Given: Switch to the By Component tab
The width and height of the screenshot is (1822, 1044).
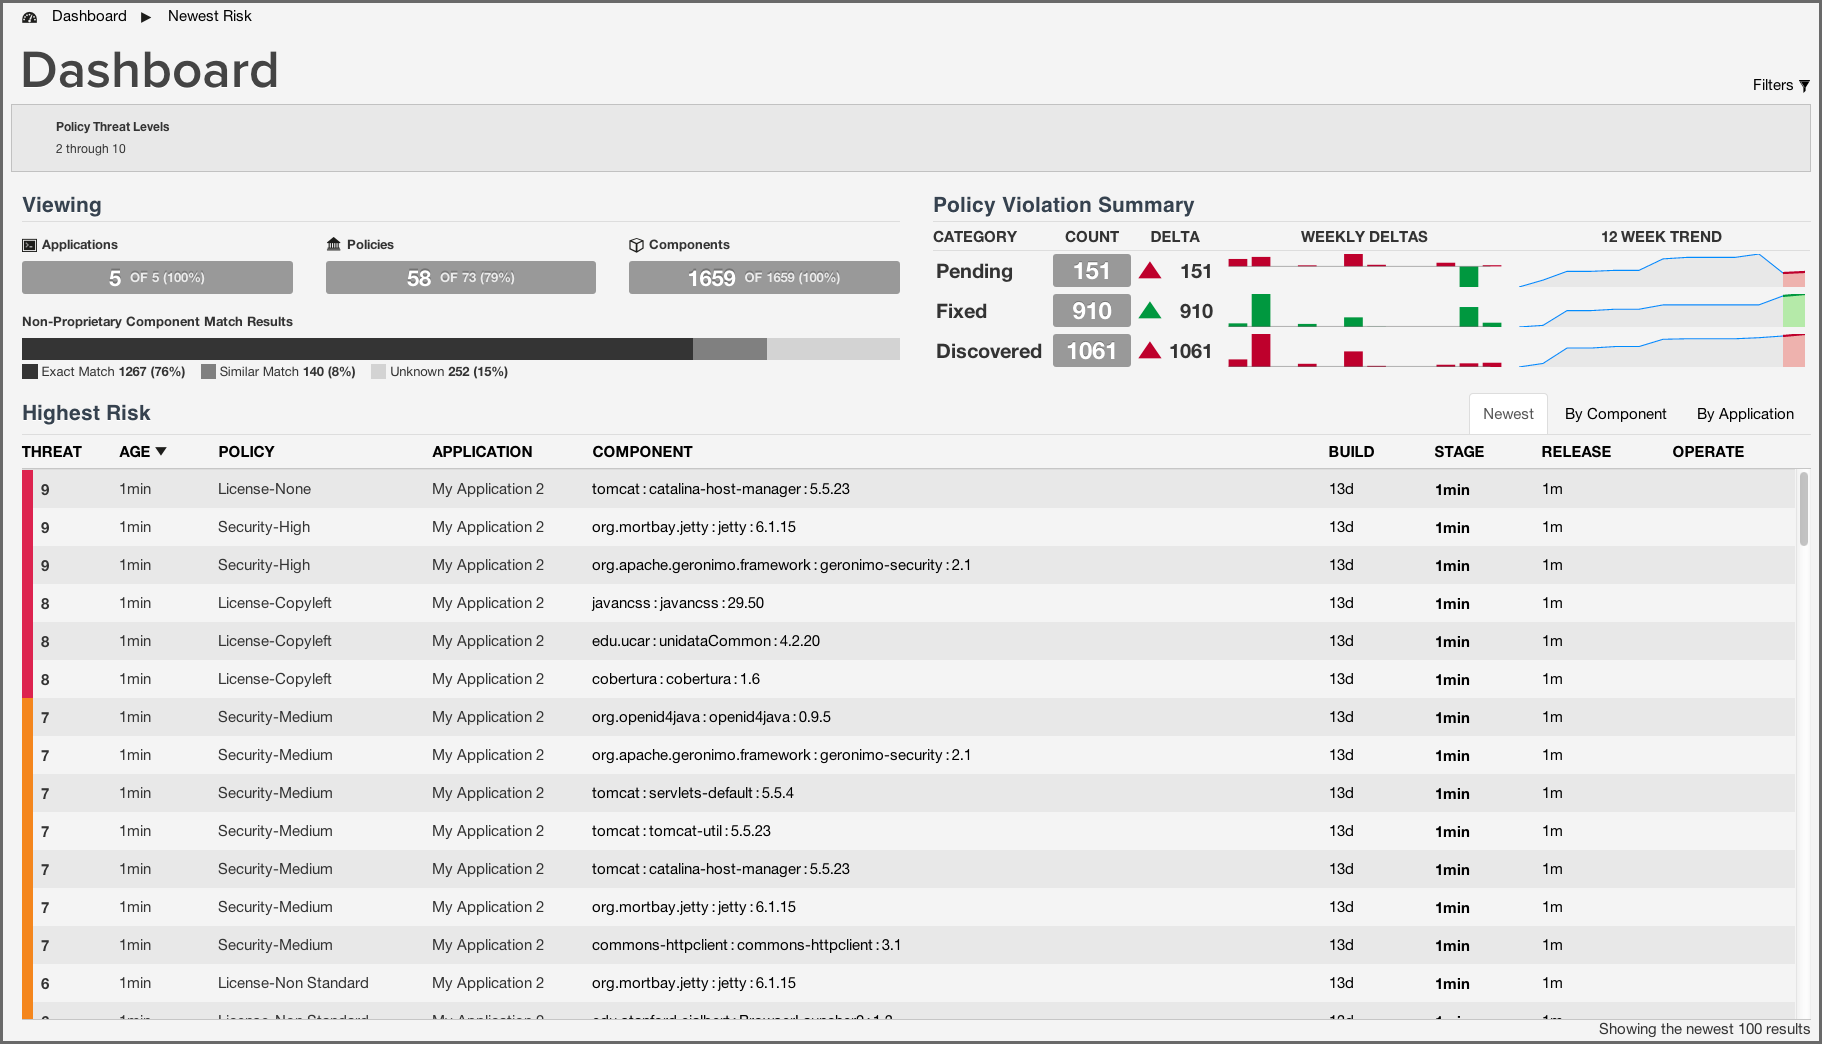Looking at the screenshot, I should click(x=1615, y=414).
